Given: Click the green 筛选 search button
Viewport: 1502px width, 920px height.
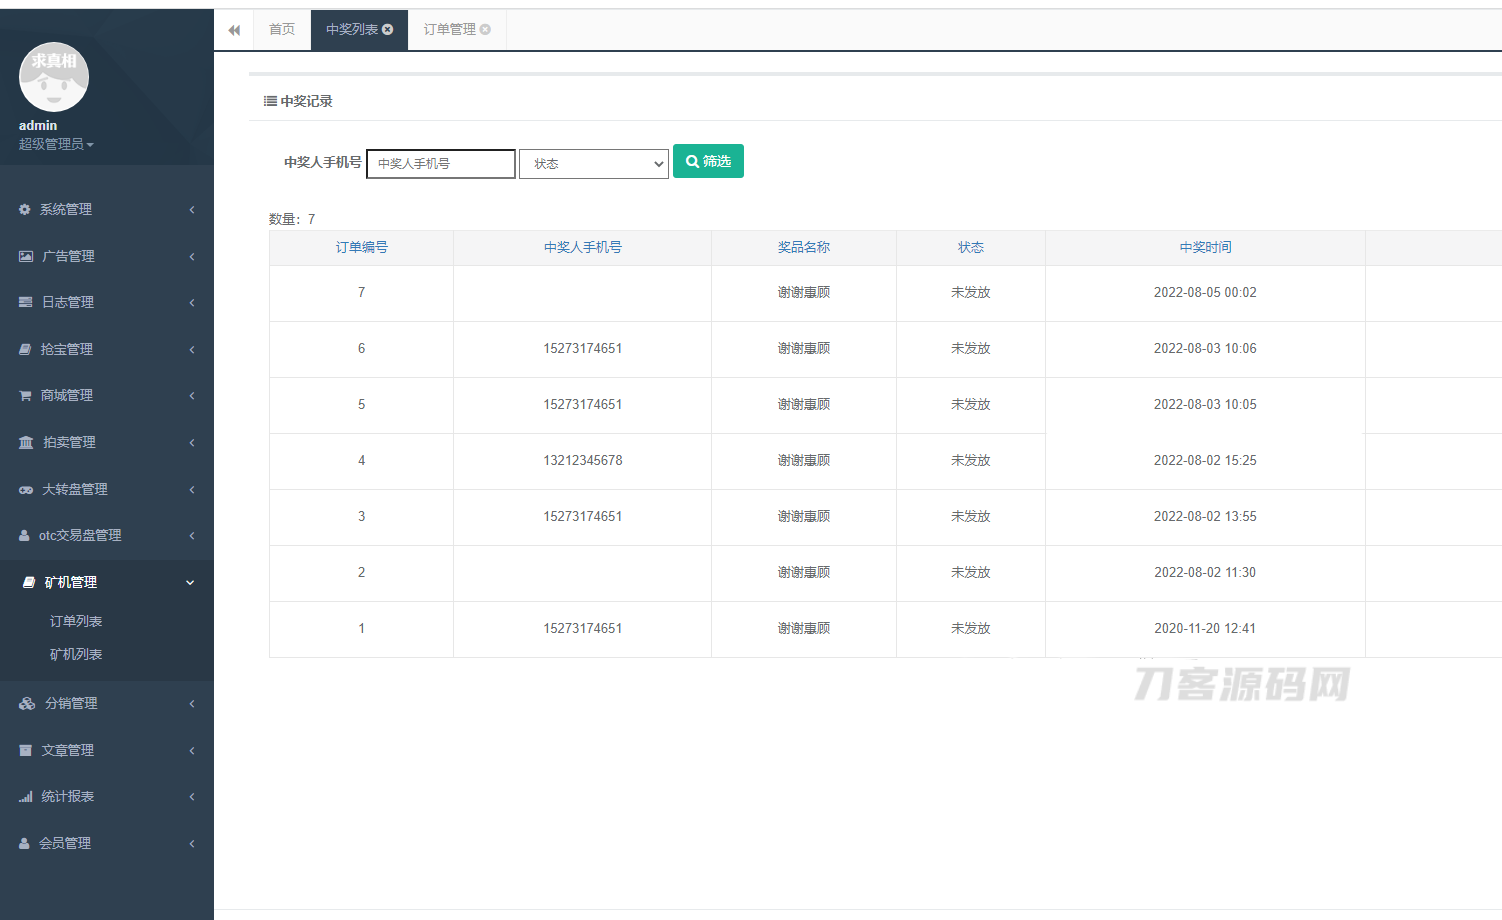Looking at the screenshot, I should 708,161.
